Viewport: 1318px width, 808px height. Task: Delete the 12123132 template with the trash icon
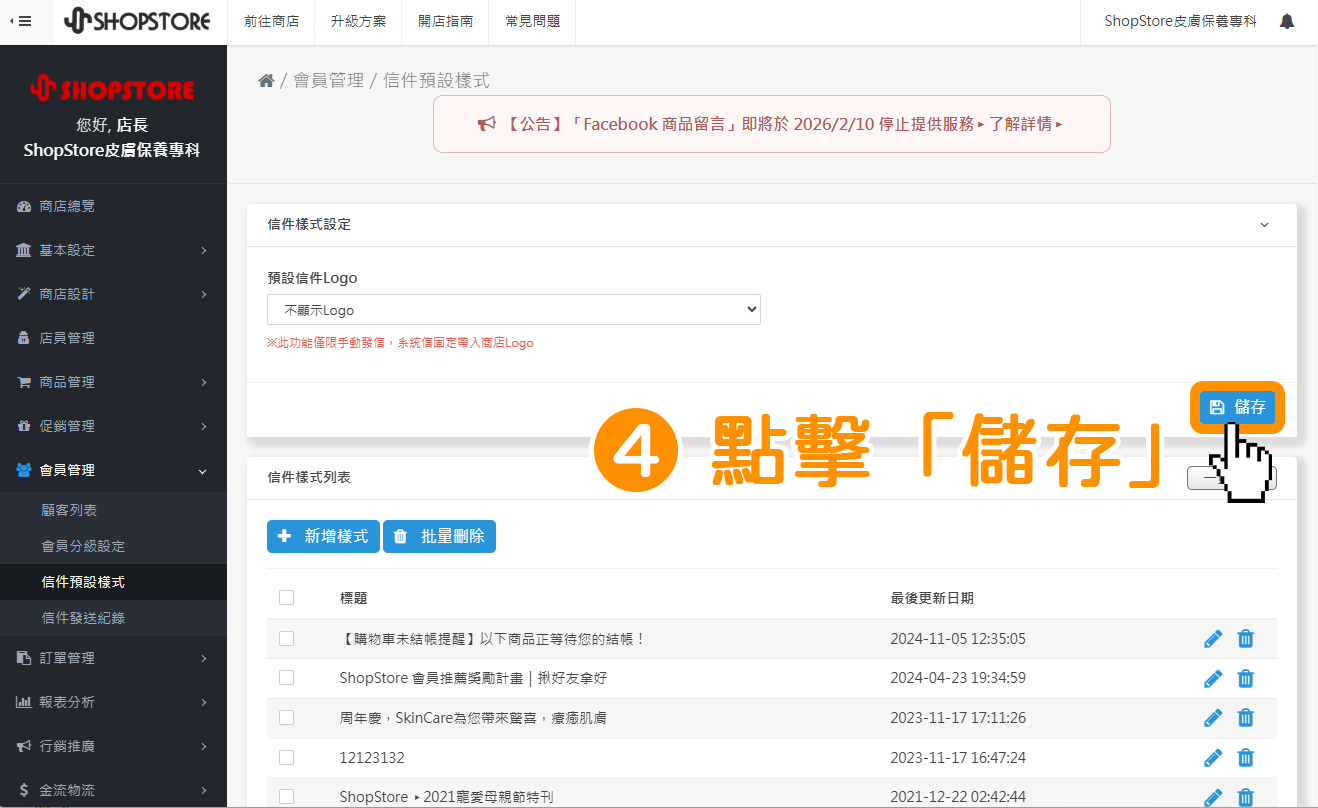tap(1245, 757)
